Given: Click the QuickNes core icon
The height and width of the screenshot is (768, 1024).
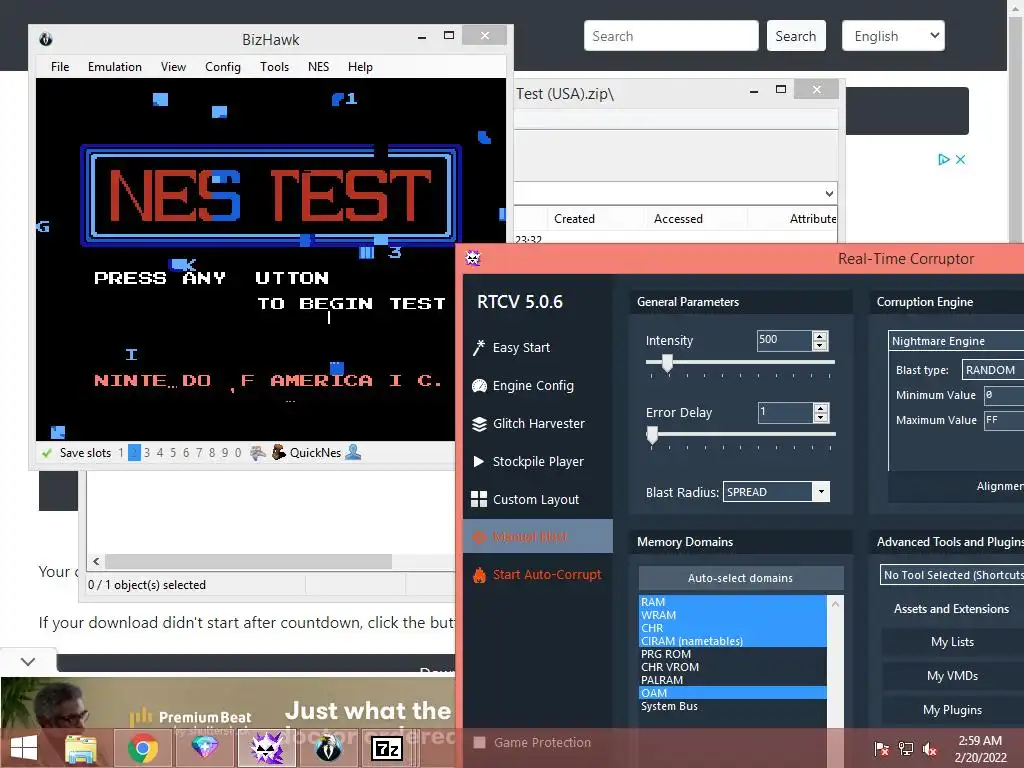Looking at the screenshot, I should 279,453.
